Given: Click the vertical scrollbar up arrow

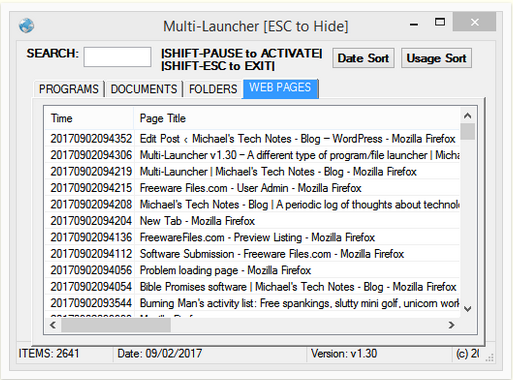Looking at the screenshot, I should pyautogui.click(x=467, y=116).
